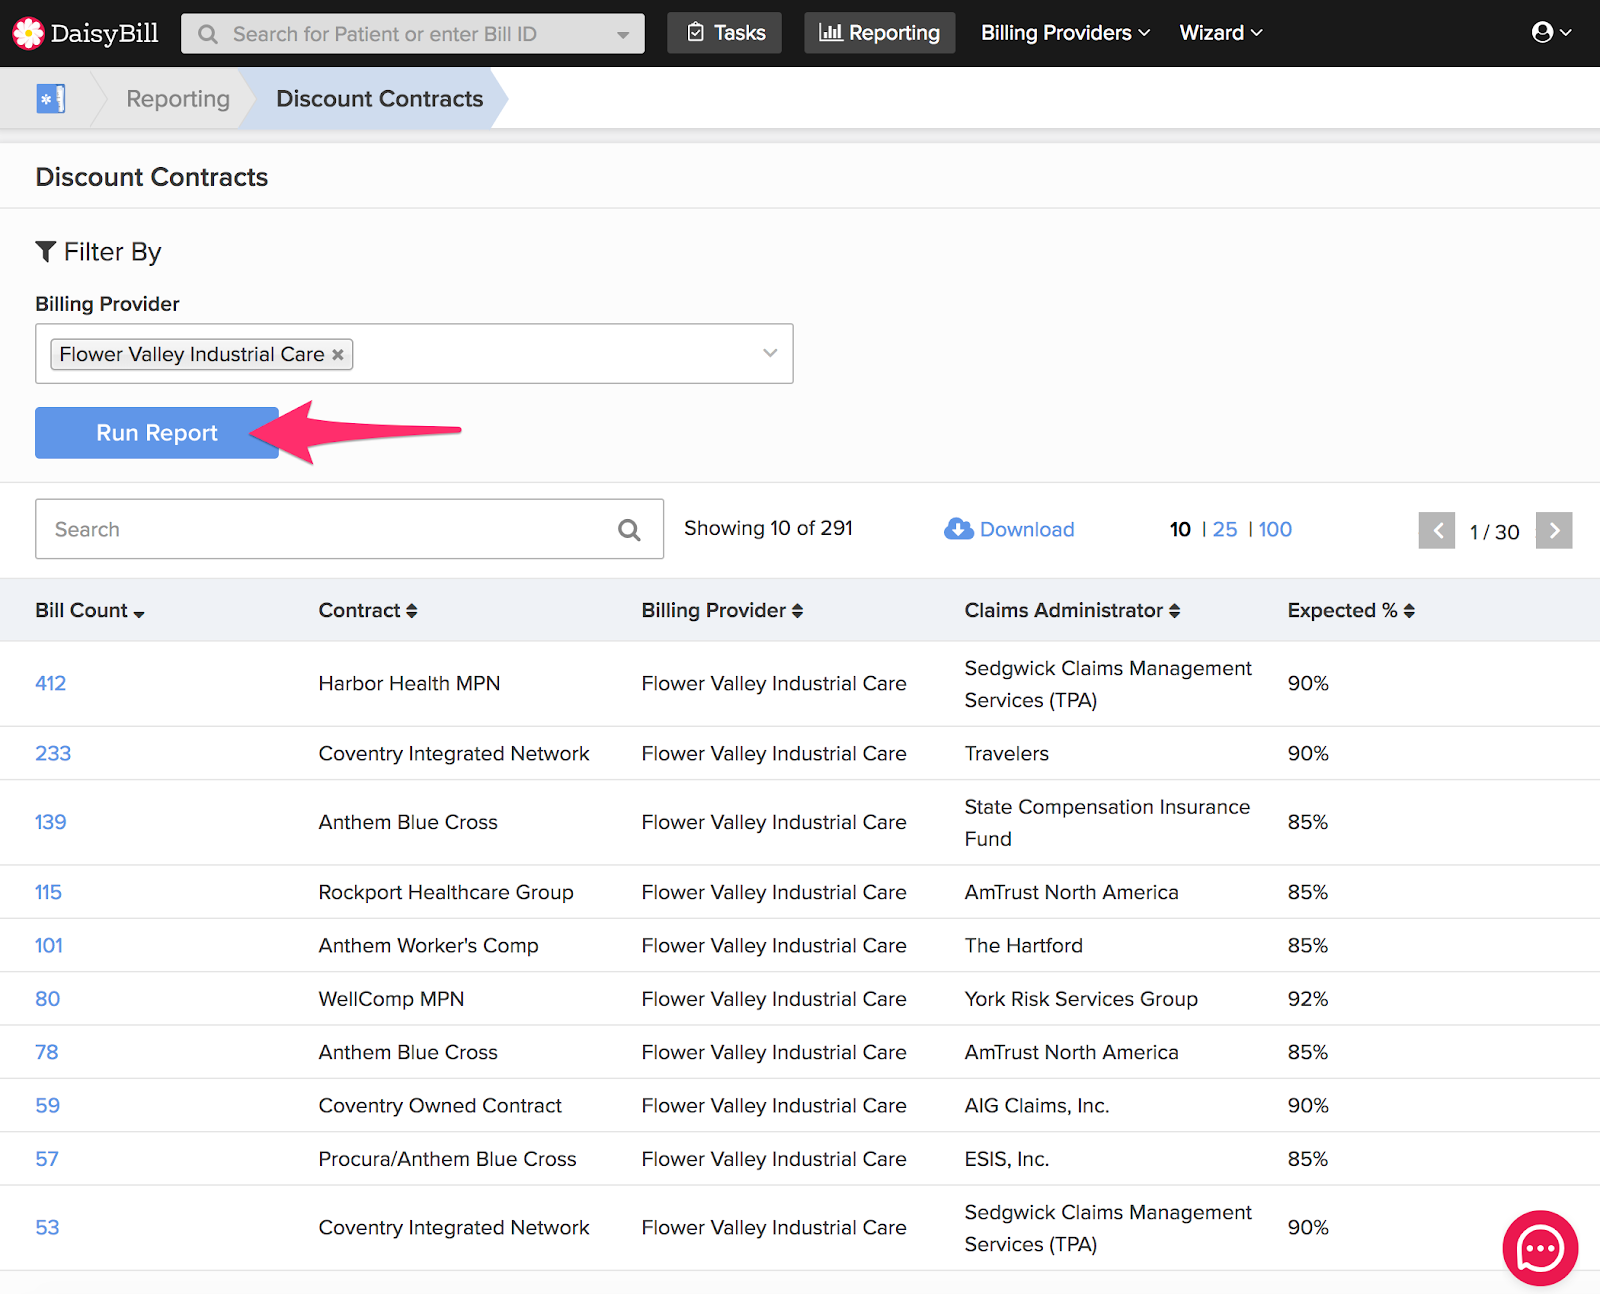Show 10 results per page
1600x1294 pixels.
[1180, 529]
